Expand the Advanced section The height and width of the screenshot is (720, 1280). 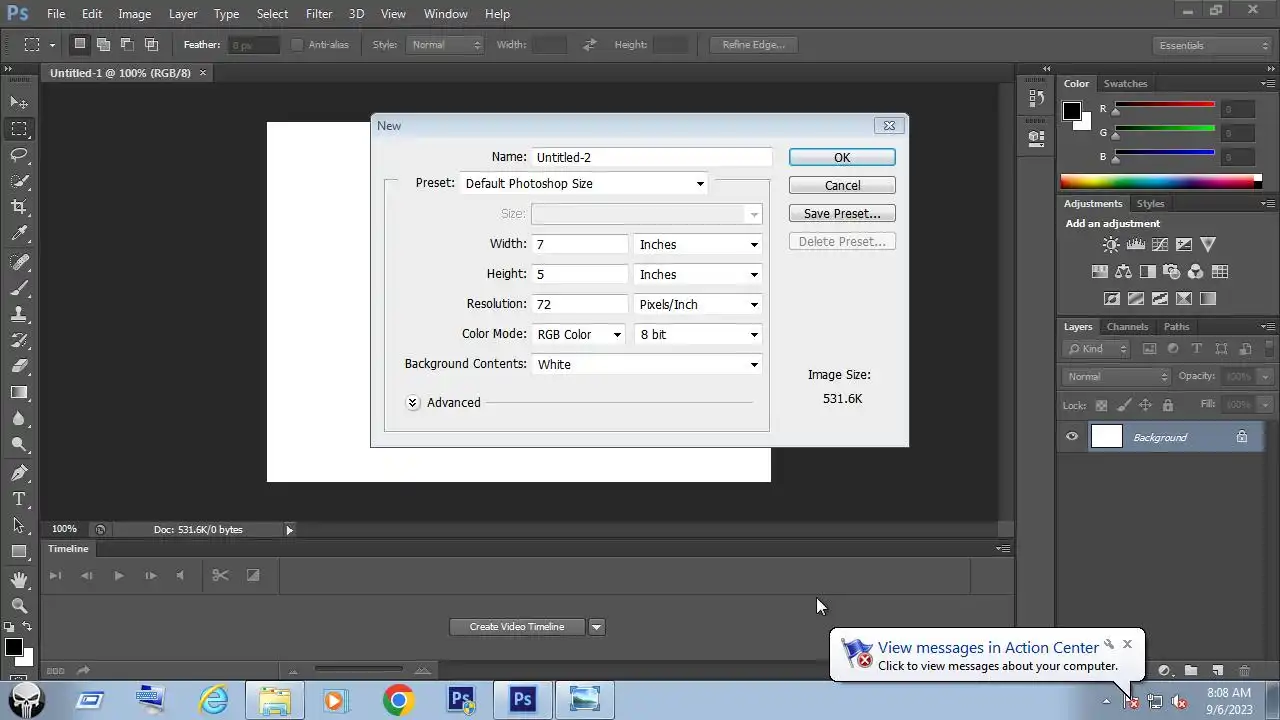413,403
